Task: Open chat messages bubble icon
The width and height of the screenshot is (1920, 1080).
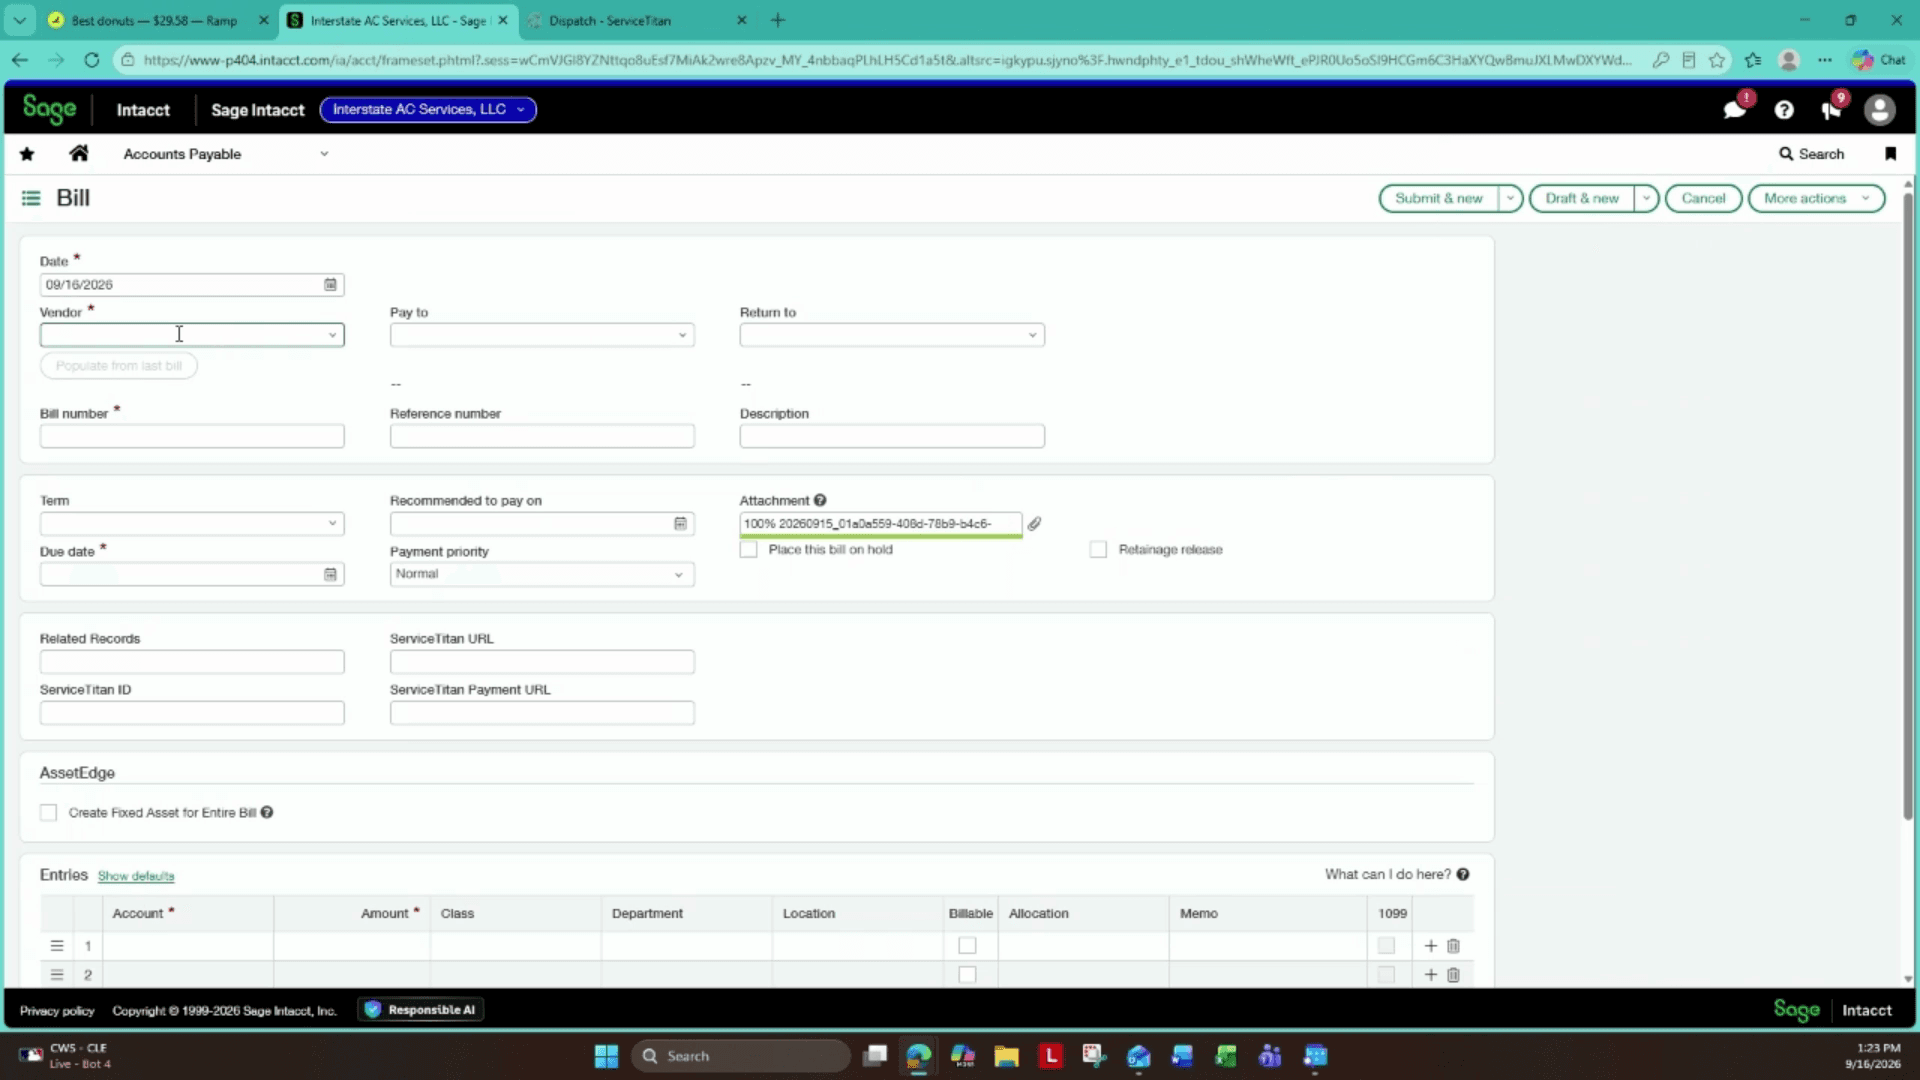Action: [x=1735, y=110]
